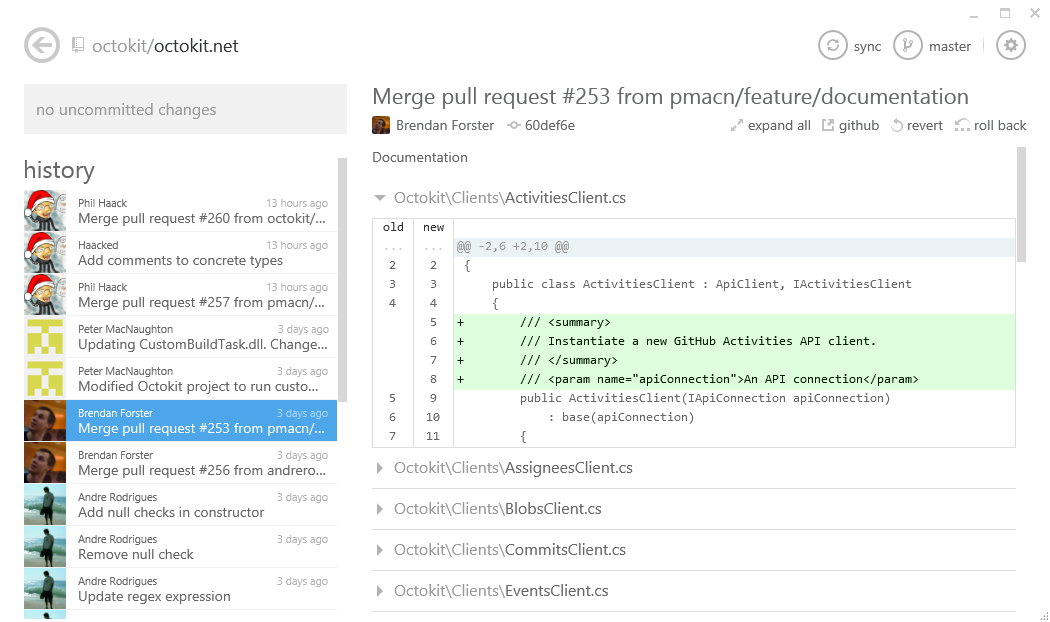The height and width of the screenshot is (622, 1050).
Task: Go back using the circular arrow button
Action: [x=42, y=46]
